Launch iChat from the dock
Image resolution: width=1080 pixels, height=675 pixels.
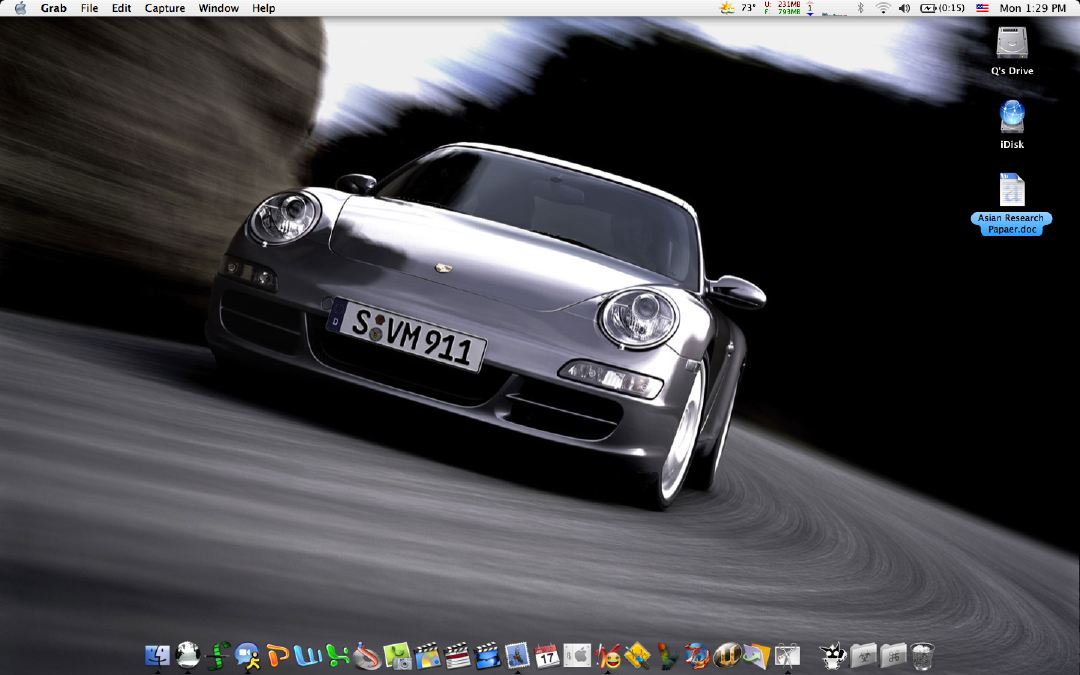[x=247, y=656]
